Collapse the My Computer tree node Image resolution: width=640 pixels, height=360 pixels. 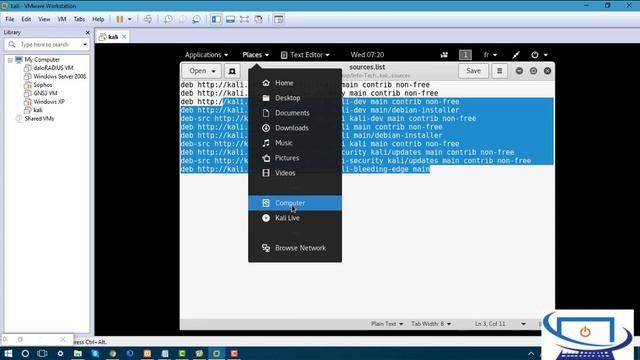(x=10, y=60)
